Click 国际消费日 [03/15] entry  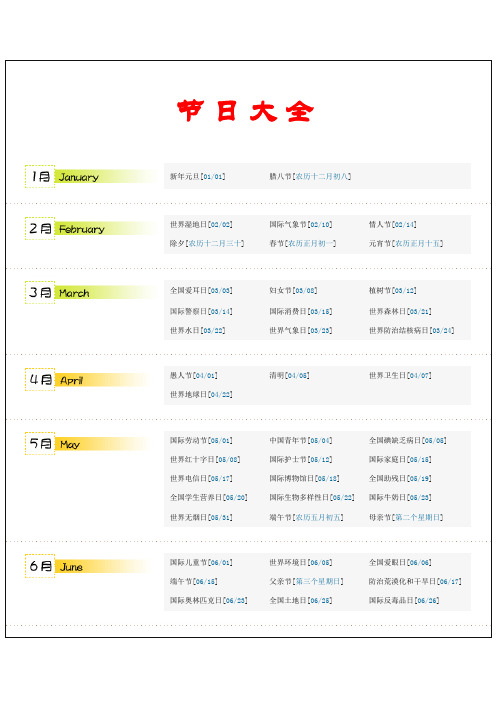pos(301,311)
